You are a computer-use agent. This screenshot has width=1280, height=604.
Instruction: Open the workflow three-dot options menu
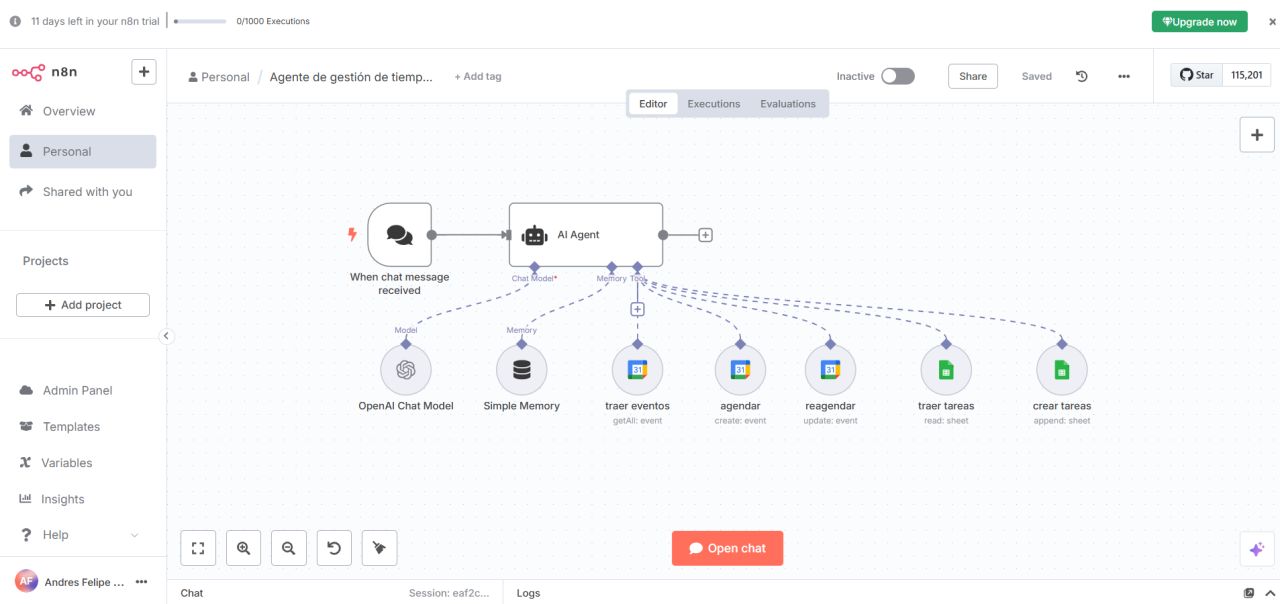tap(1124, 76)
